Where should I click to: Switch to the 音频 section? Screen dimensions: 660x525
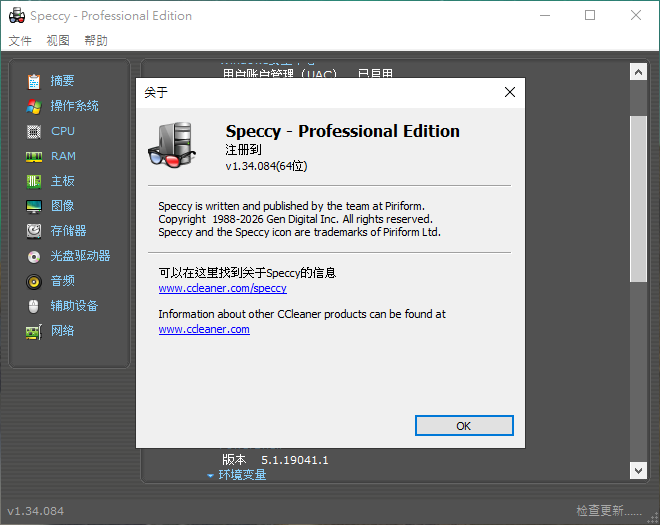pyautogui.click(x=63, y=280)
